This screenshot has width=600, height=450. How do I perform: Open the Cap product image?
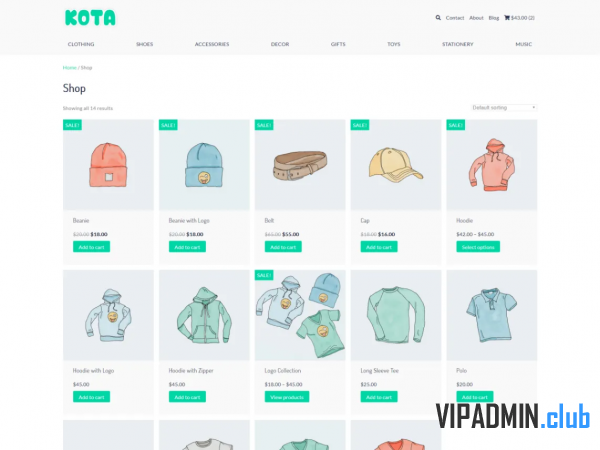[x=396, y=165]
